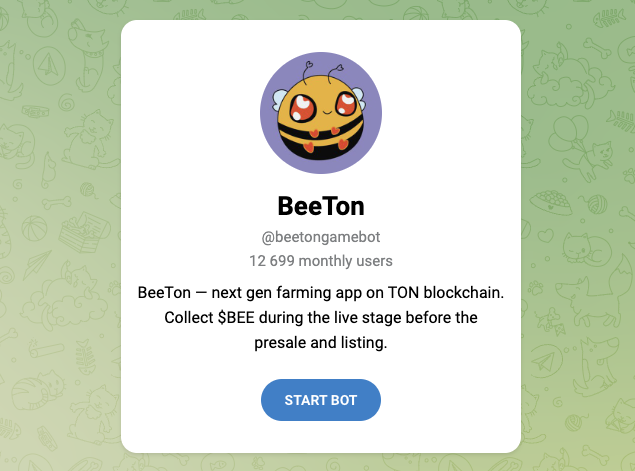Click the circled paper plane doodle top-left

click(x=49, y=65)
